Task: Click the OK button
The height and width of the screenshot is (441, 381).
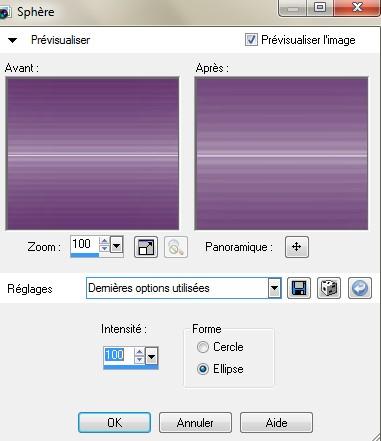Action: point(114,423)
